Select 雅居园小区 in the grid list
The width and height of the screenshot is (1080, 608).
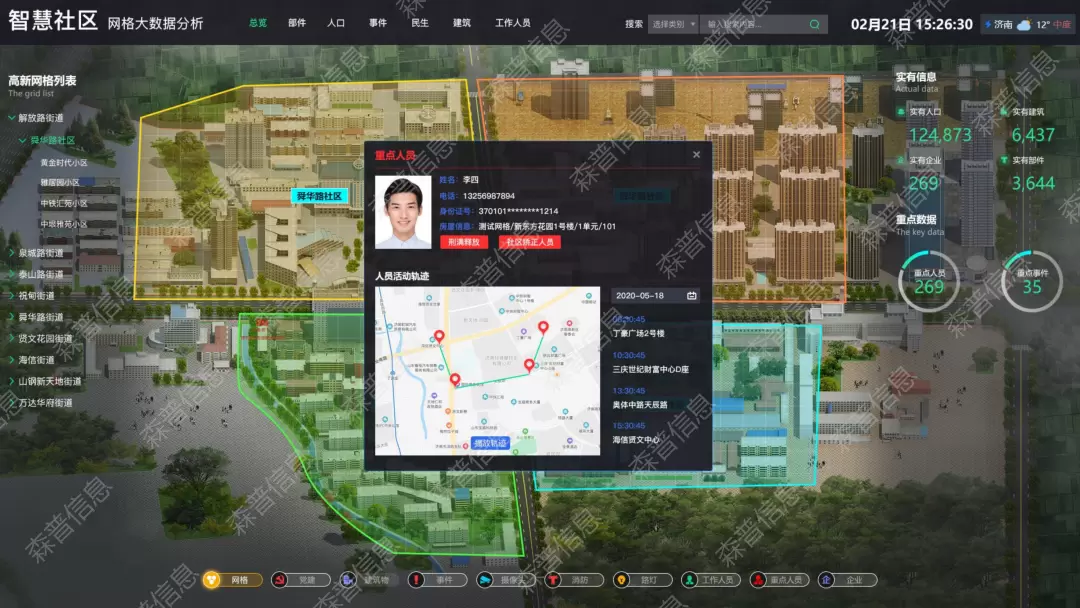pyautogui.click(x=59, y=182)
